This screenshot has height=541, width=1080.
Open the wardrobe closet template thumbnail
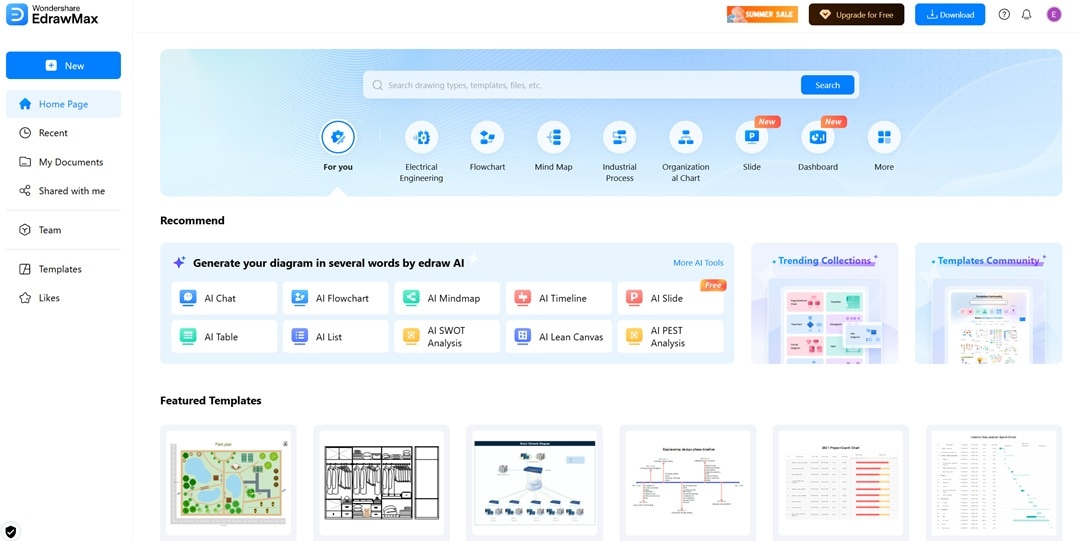tap(382, 483)
